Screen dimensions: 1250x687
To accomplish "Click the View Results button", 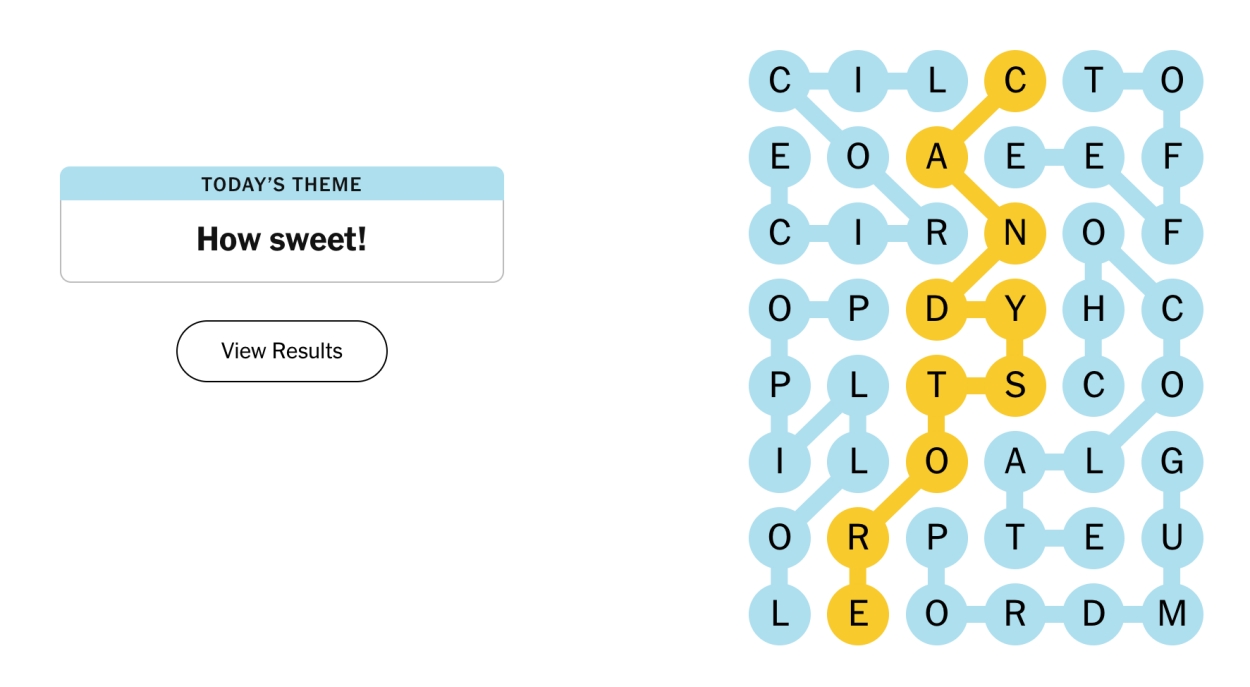I will coord(281,351).
